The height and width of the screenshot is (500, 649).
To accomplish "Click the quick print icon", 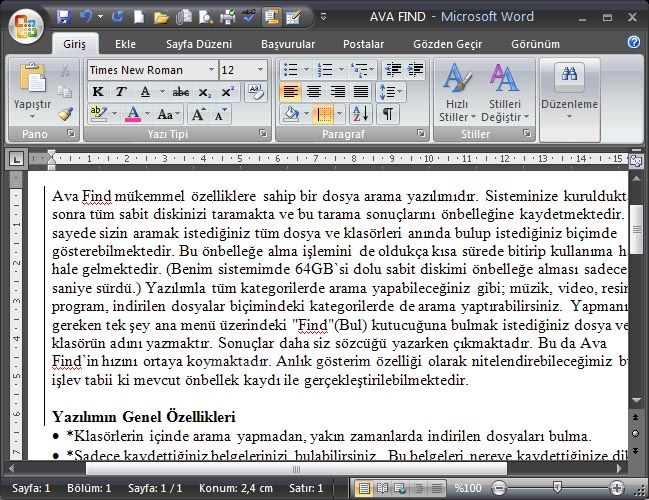I will [x=227, y=17].
